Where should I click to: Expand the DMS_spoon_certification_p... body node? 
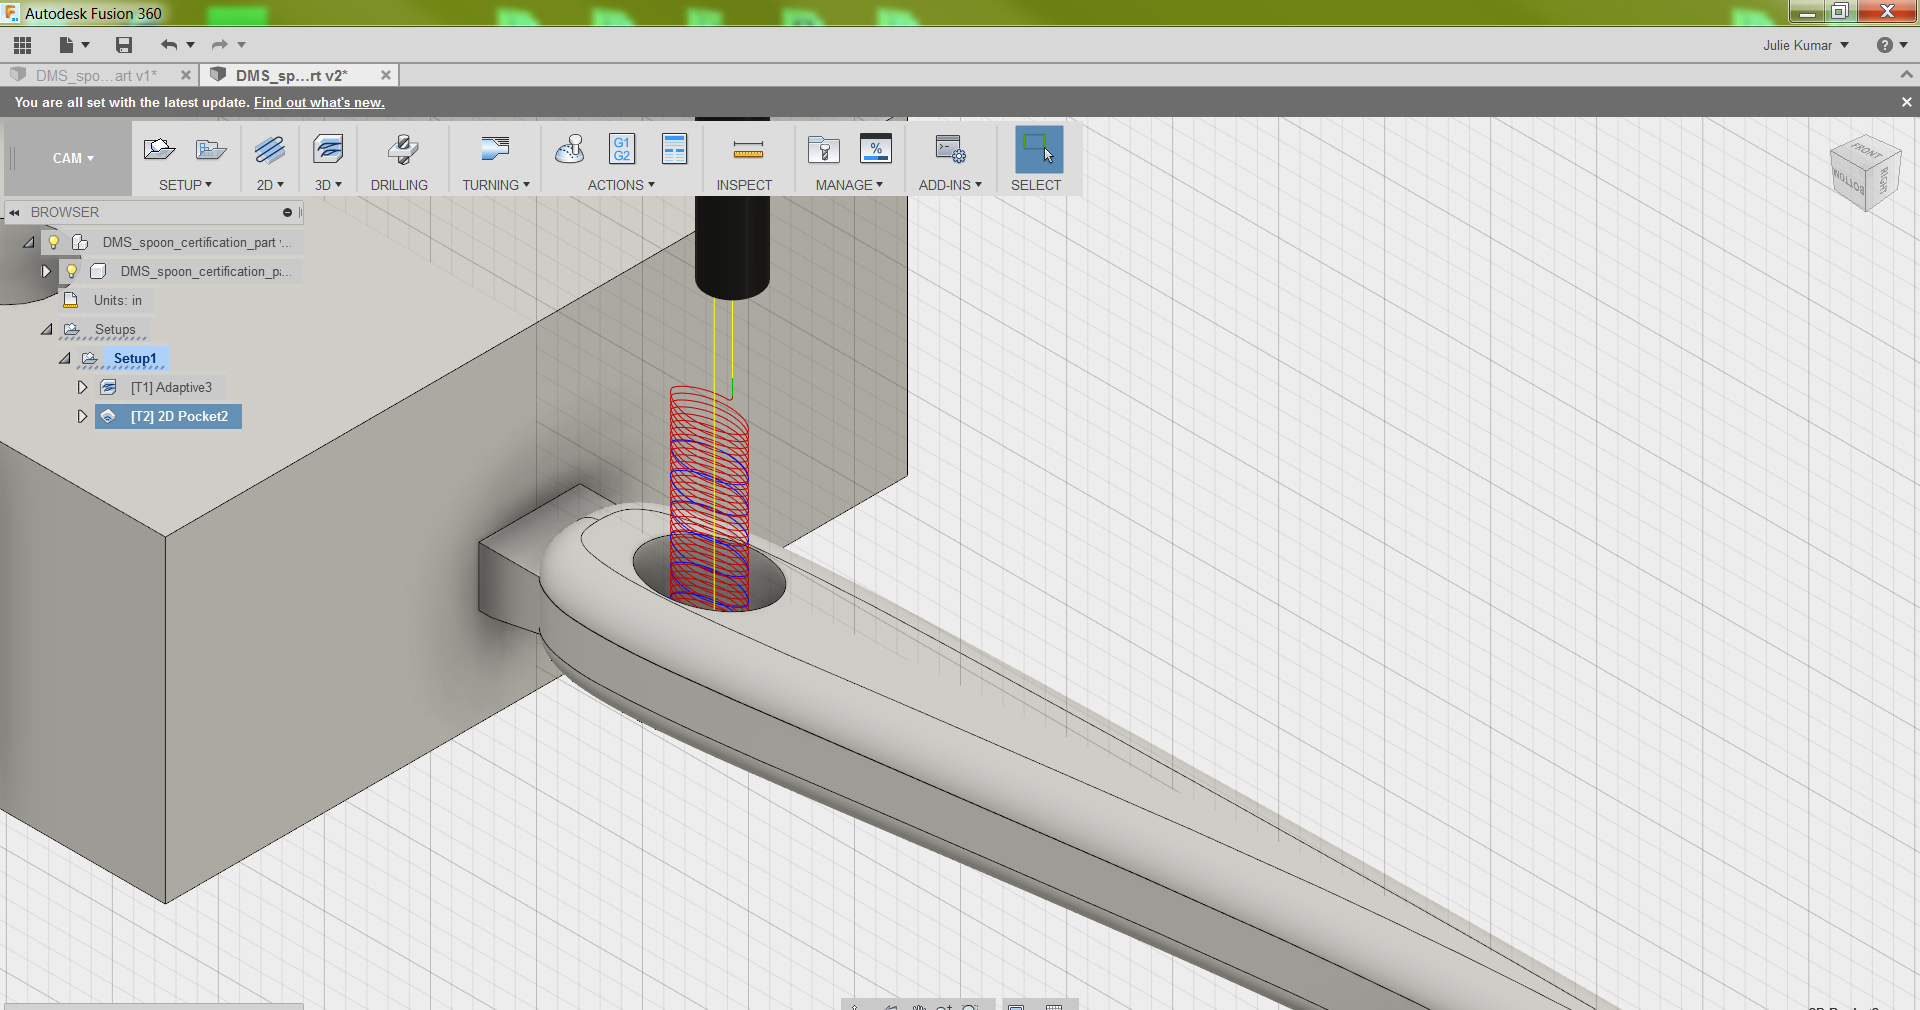click(46, 271)
